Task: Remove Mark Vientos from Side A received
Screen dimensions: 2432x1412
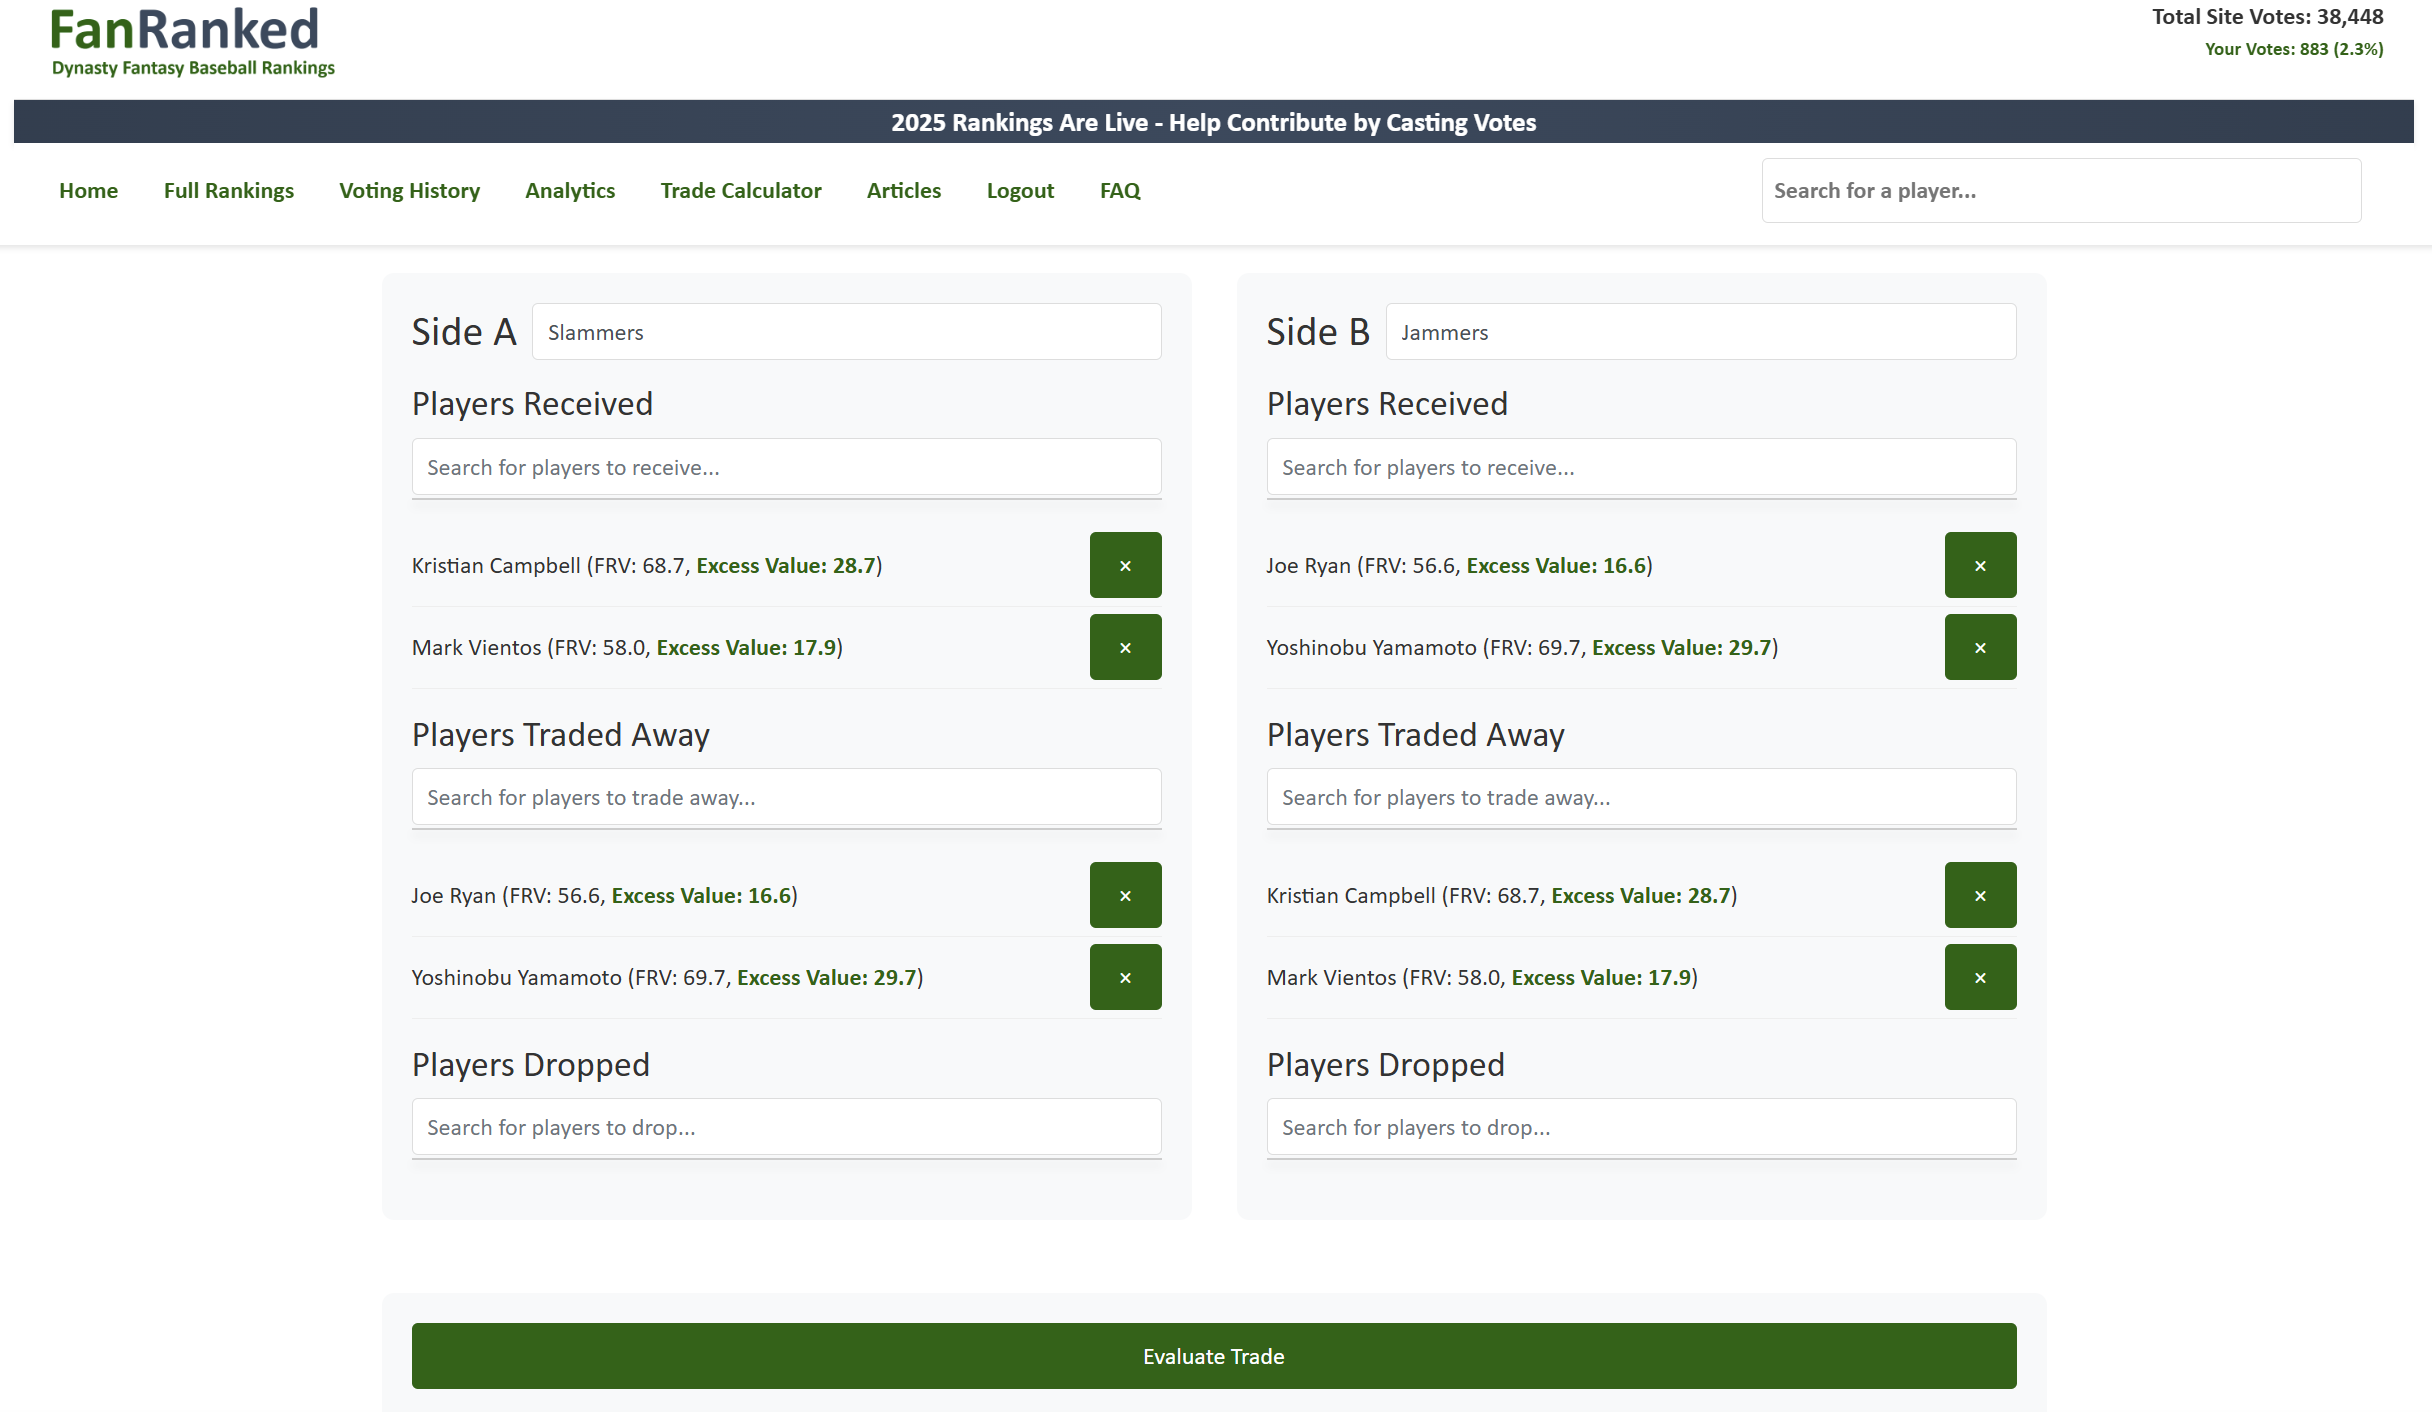Action: pyautogui.click(x=1125, y=647)
